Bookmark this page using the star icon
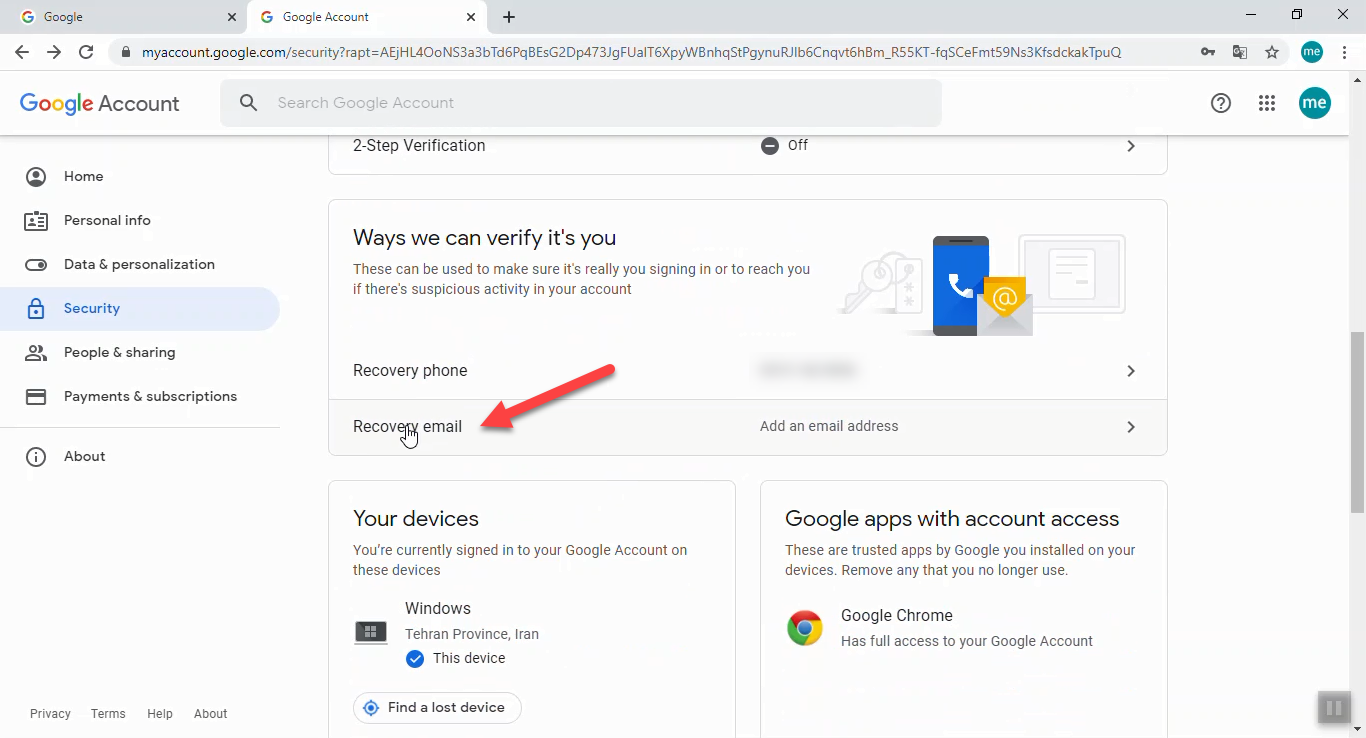The width and height of the screenshot is (1366, 738). point(1271,51)
